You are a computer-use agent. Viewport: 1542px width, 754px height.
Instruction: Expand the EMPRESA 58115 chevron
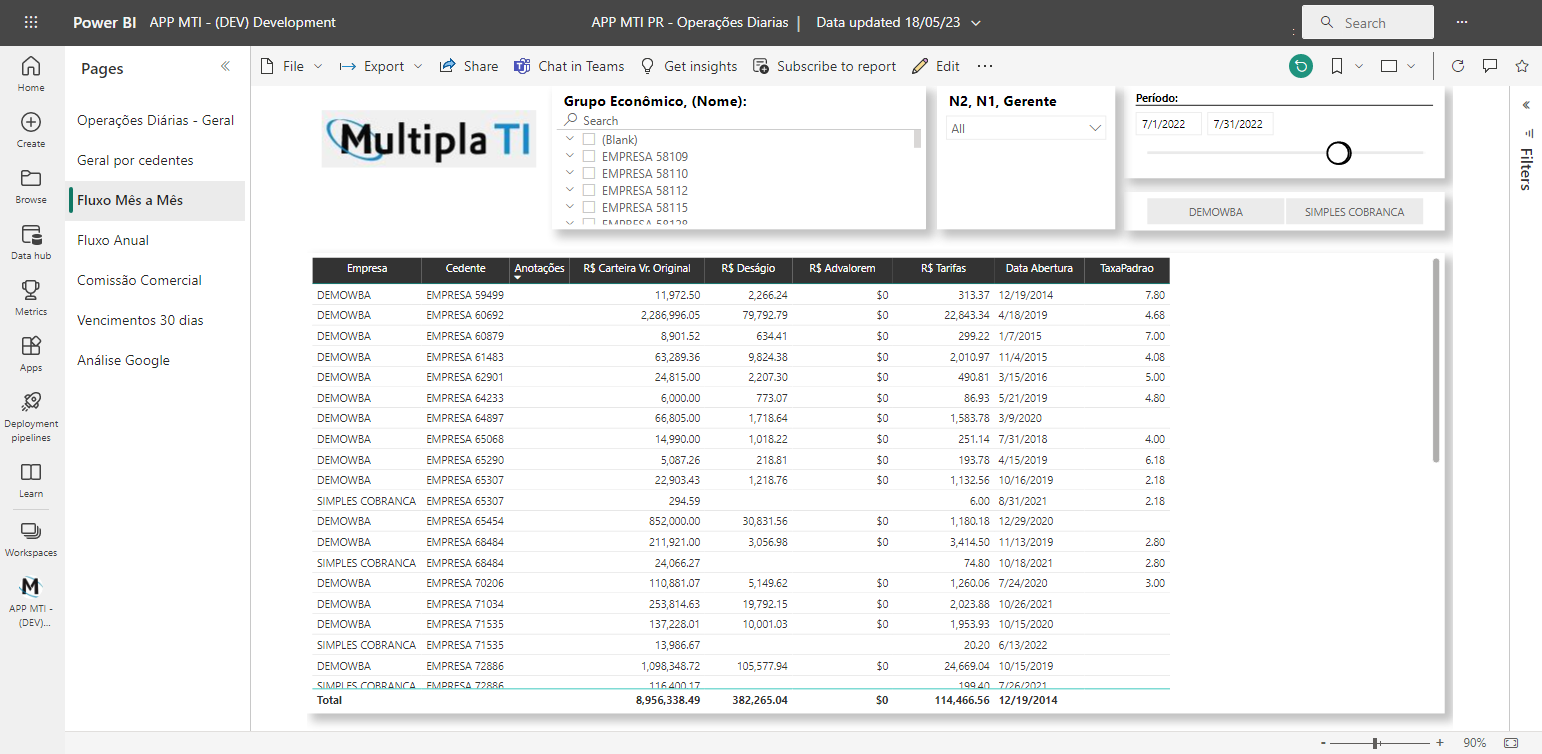pos(570,208)
